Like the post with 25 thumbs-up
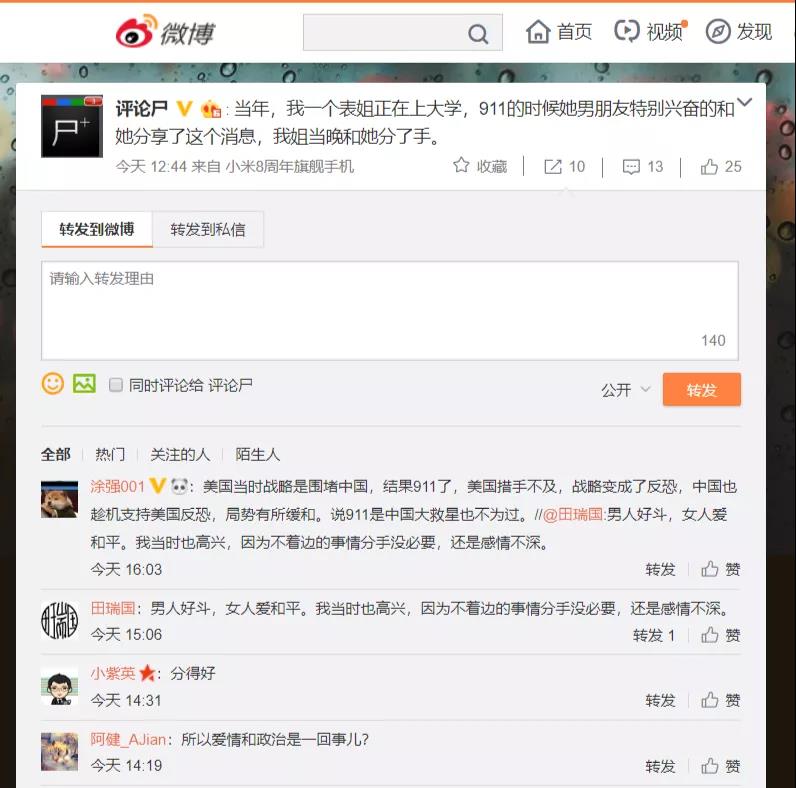The image size is (796, 788). [709, 167]
